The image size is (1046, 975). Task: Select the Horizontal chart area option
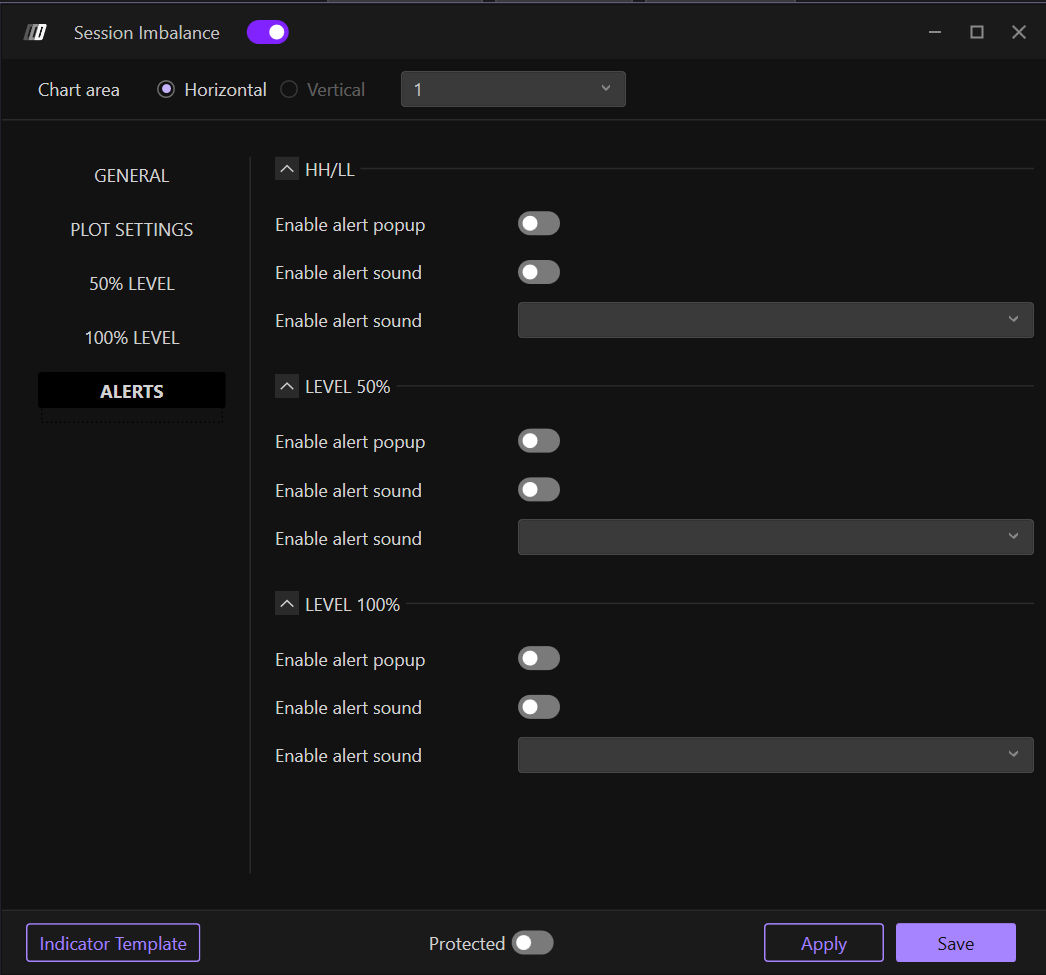pos(166,90)
